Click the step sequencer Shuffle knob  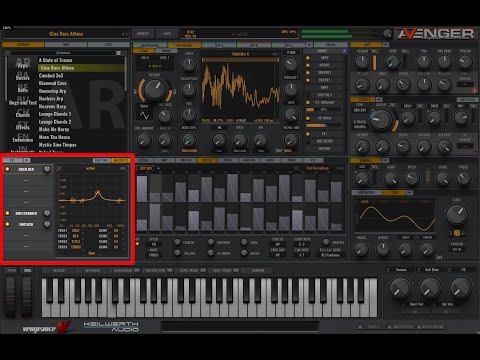click(x=326, y=242)
